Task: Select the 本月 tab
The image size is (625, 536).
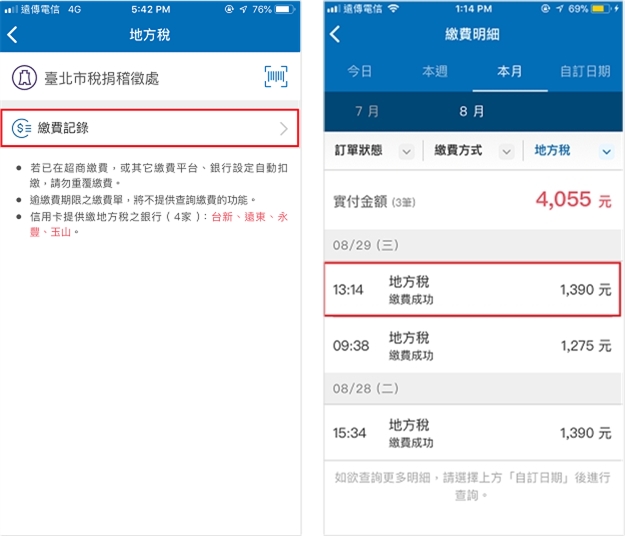Action: (x=510, y=72)
